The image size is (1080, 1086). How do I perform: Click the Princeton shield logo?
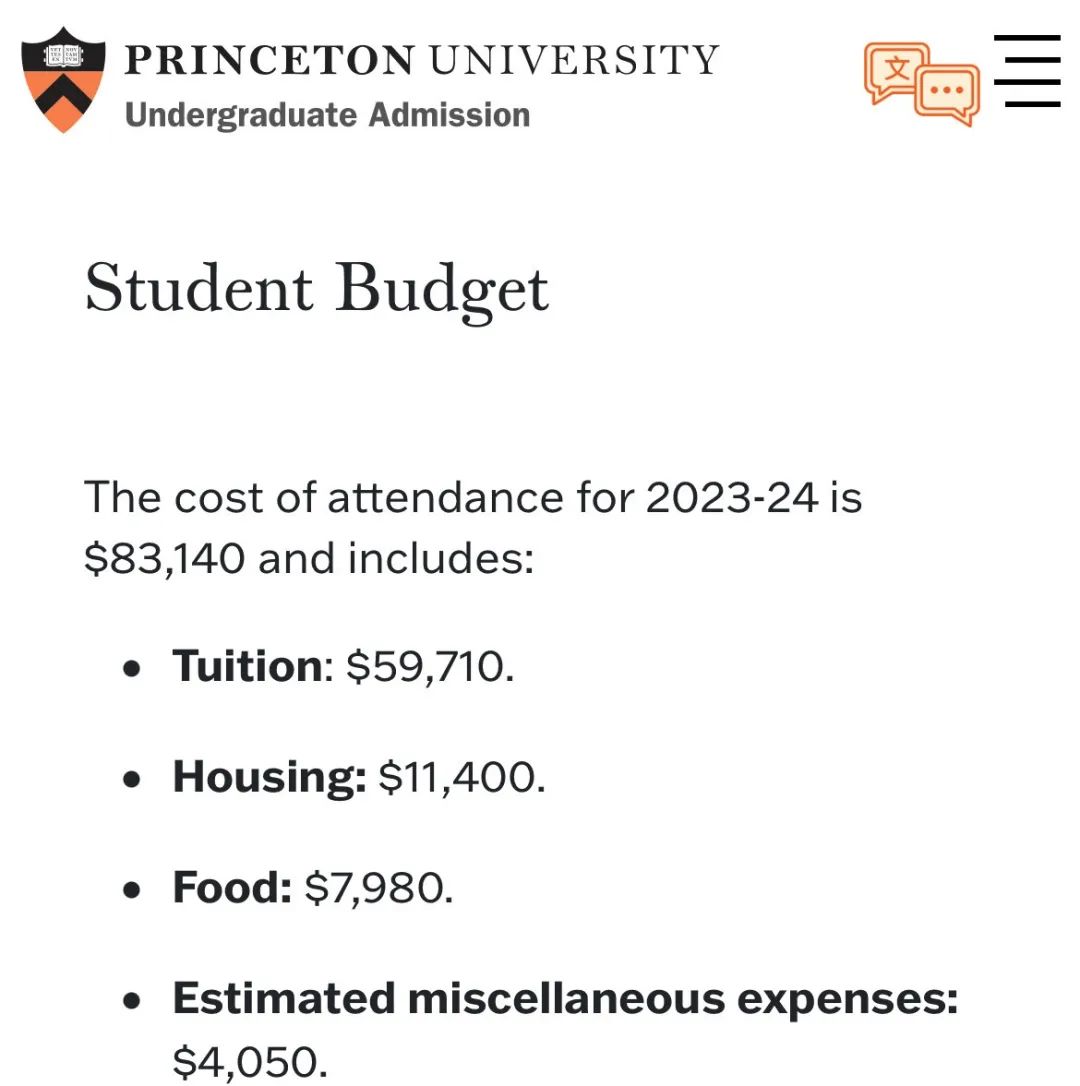coord(63,80)
